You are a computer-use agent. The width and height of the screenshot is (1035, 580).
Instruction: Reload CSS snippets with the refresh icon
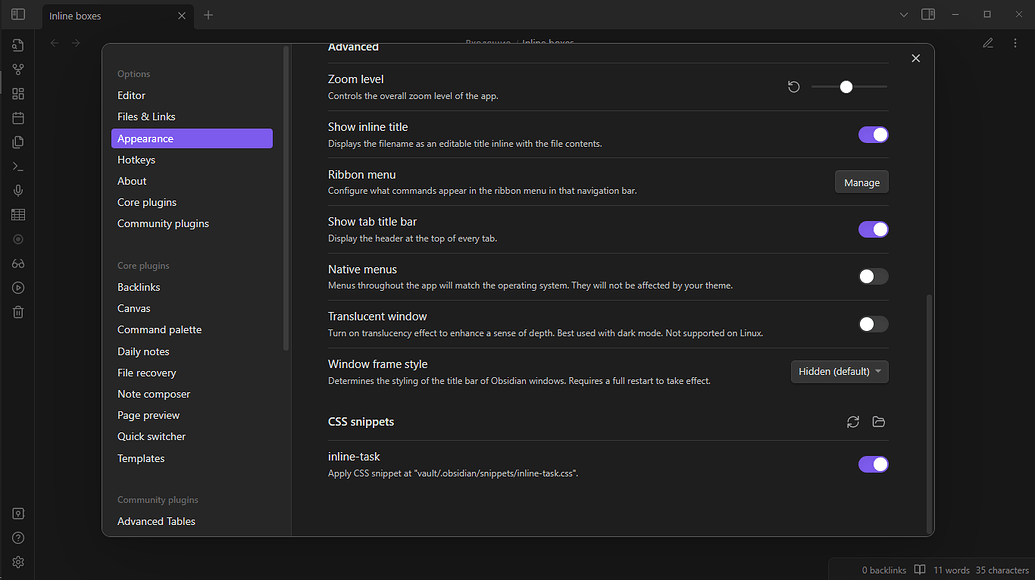click(852, 422)
